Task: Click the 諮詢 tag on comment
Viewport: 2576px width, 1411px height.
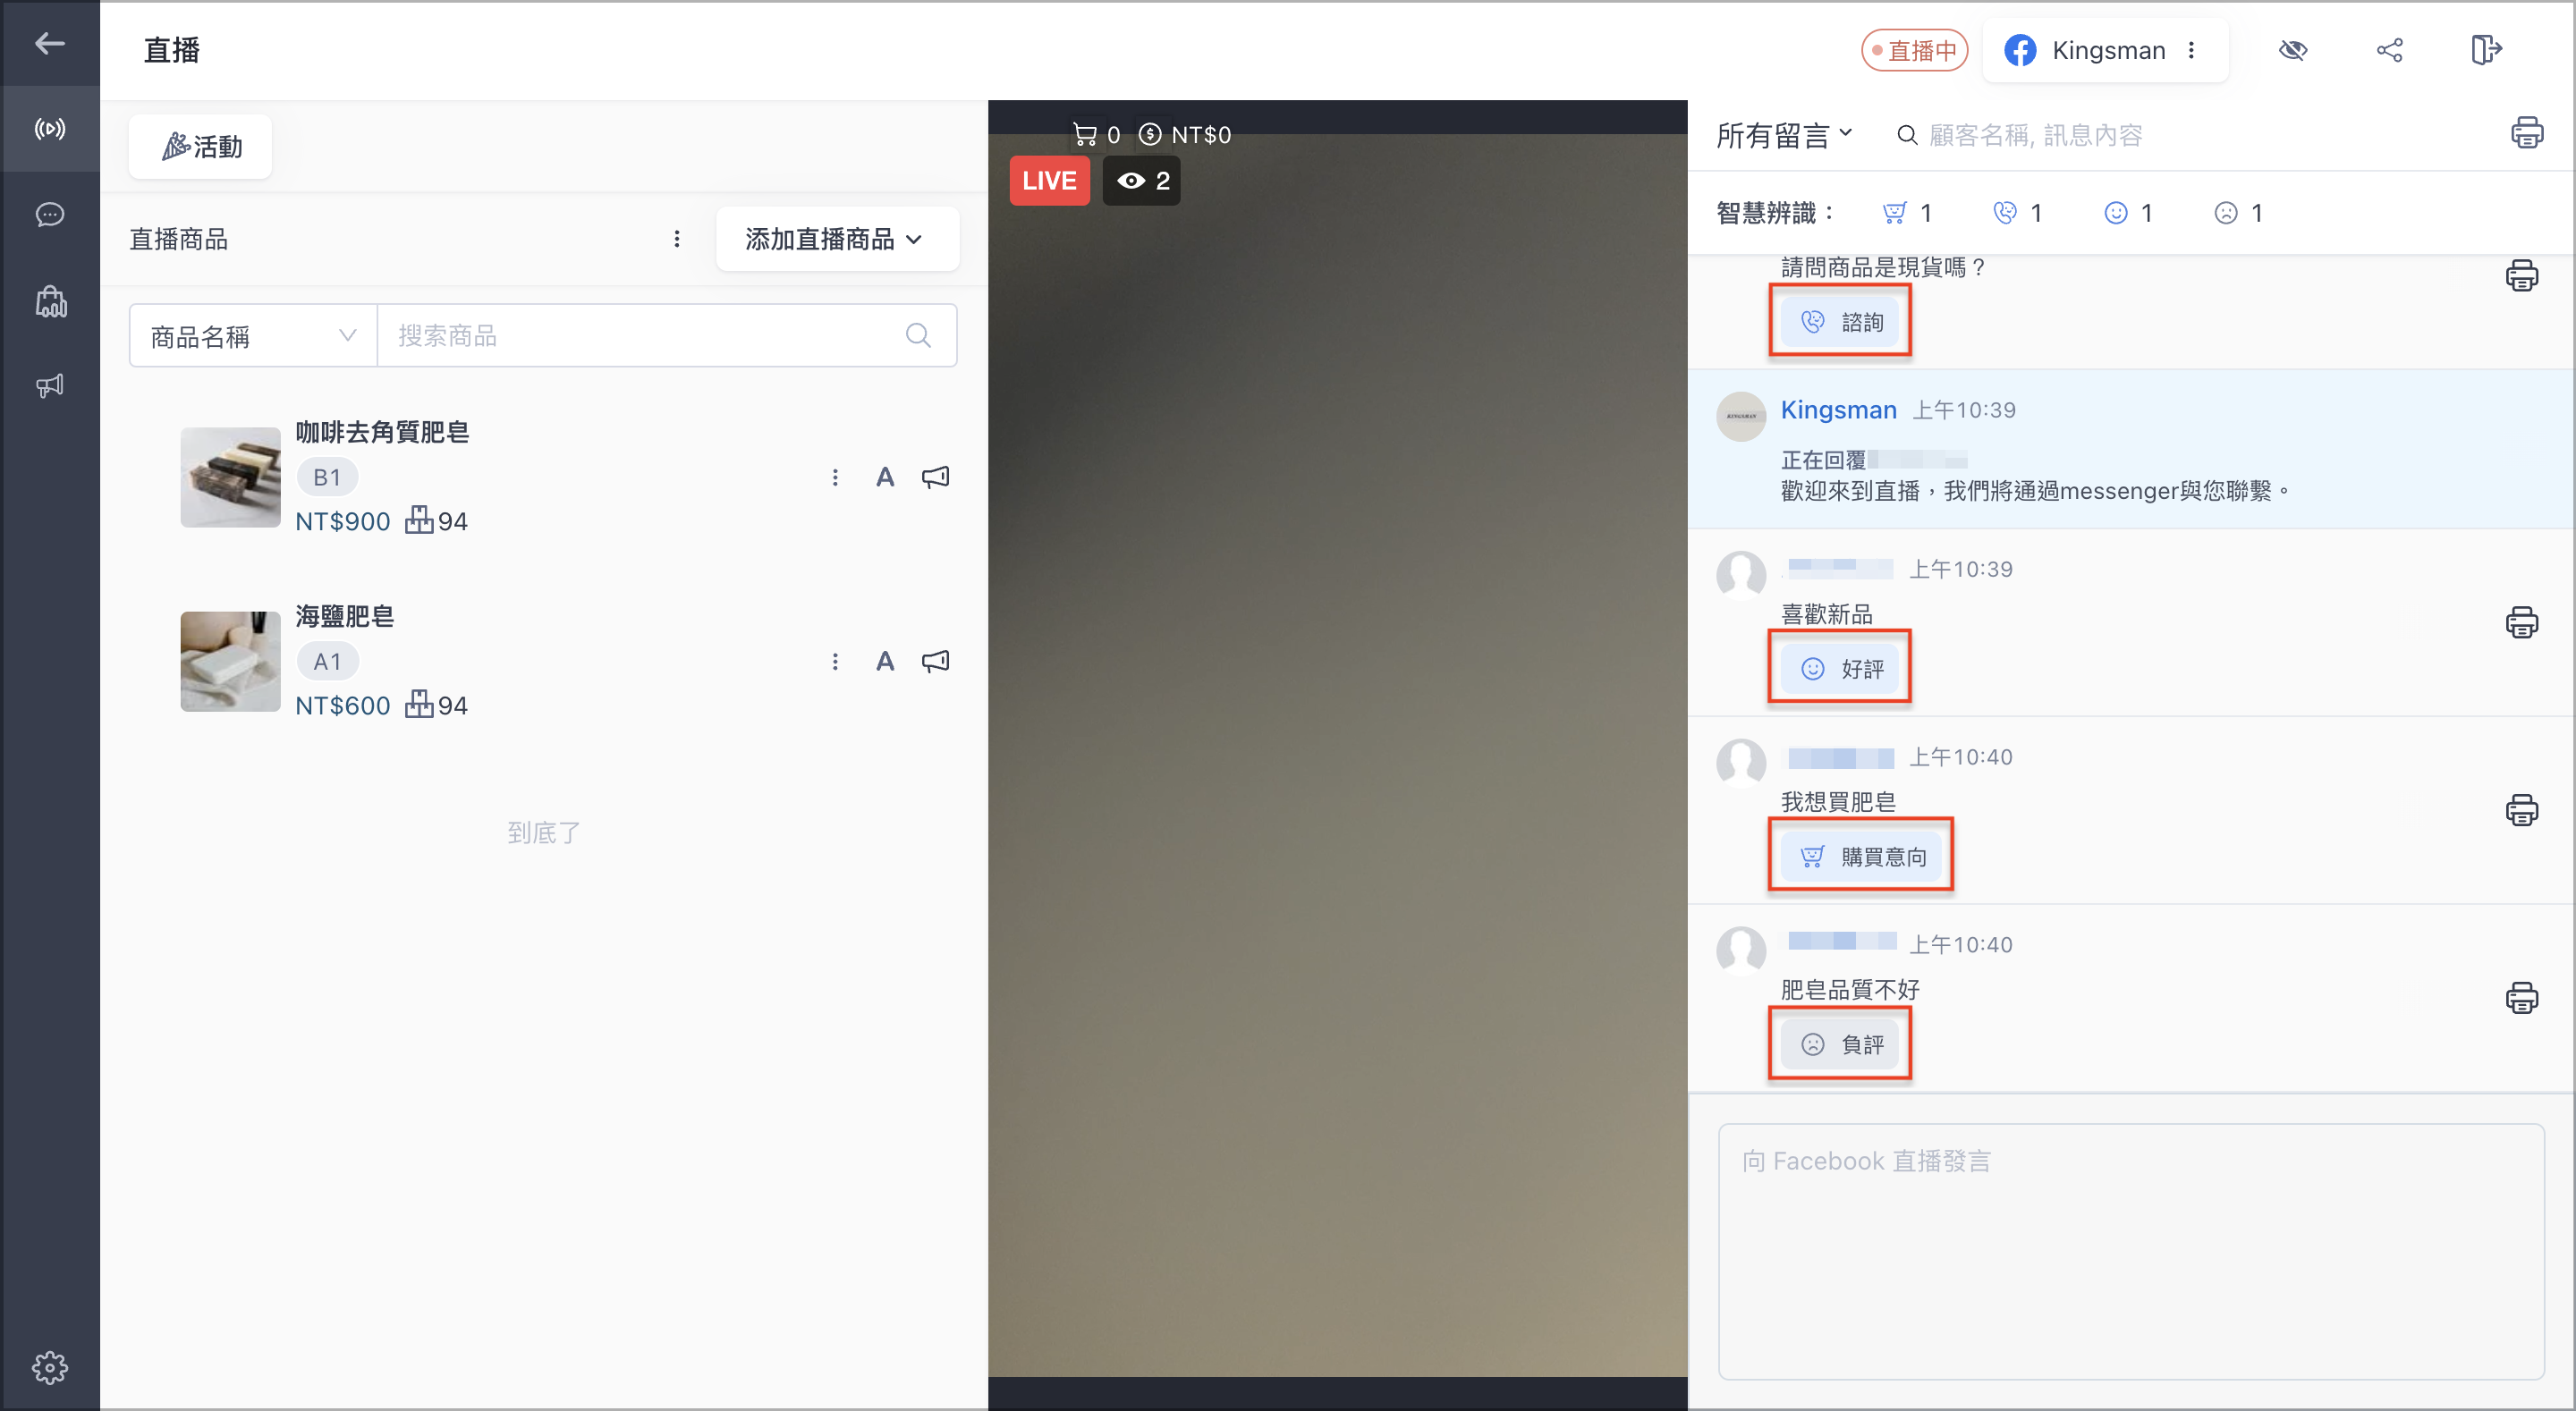Action: 1840,322
